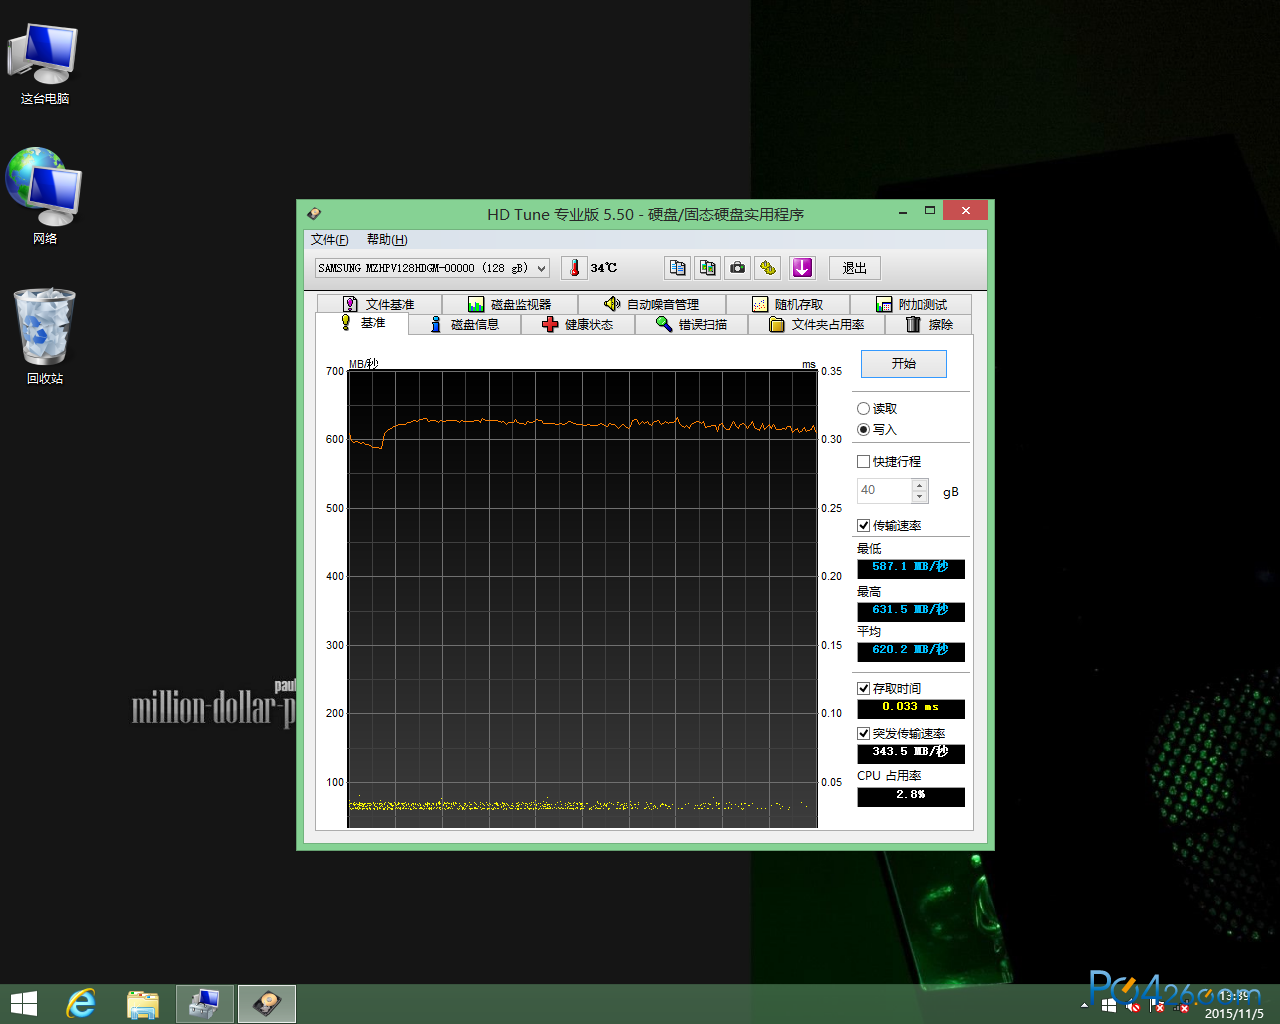Click the minimum speed value 587.1

pos(911,568)
